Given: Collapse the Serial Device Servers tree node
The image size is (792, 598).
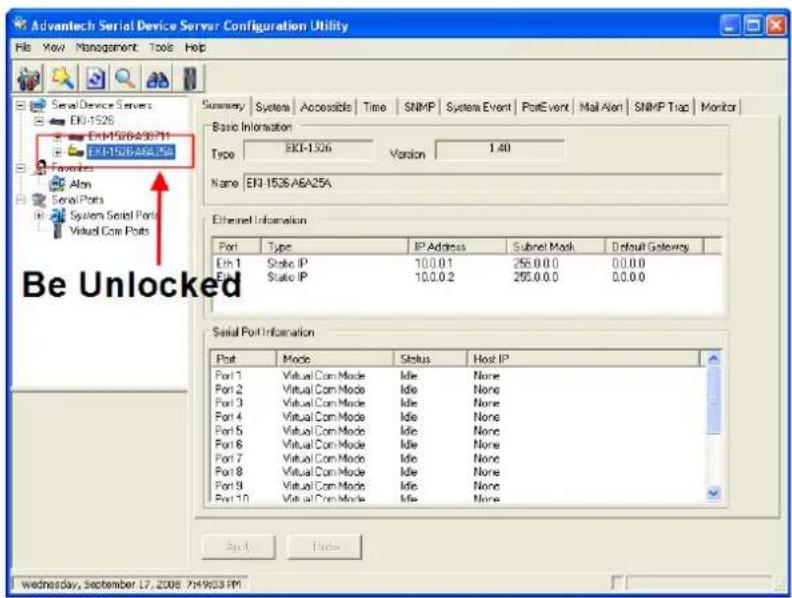Looking at the screenshot, I should point(21,106).
